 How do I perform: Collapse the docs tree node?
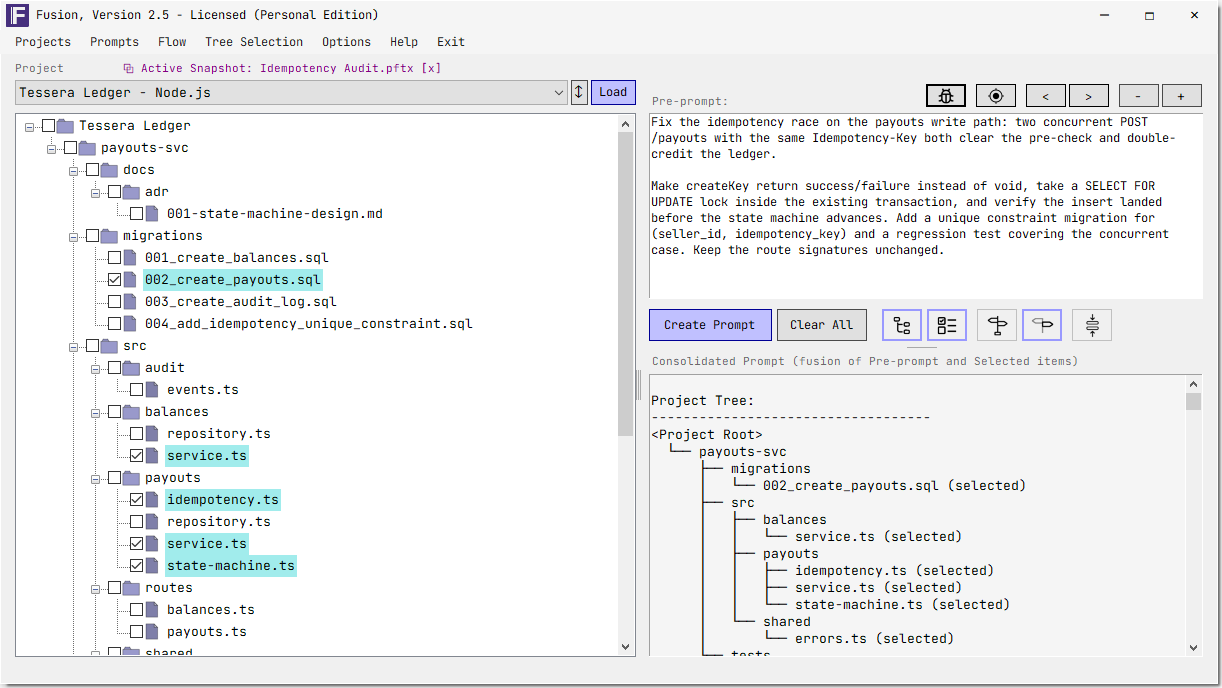pos(74,171)
